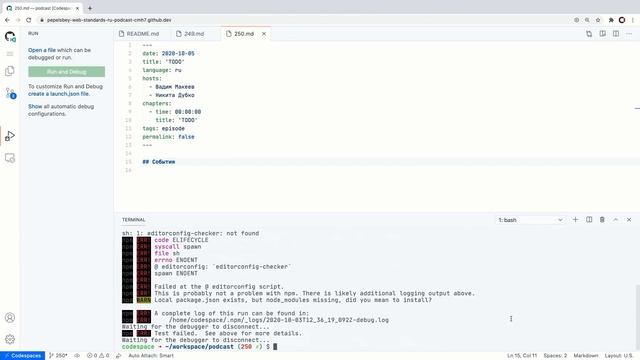The image size is (640, 360).
Task: Change language mode from Markdown
Action: click(586, 356)
